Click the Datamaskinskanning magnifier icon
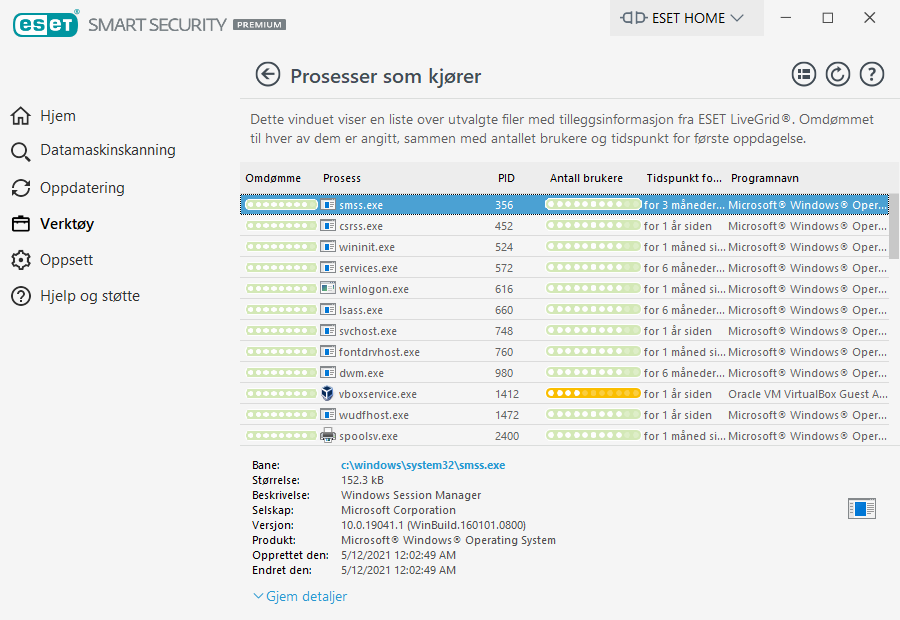 (x=21, y=152)
